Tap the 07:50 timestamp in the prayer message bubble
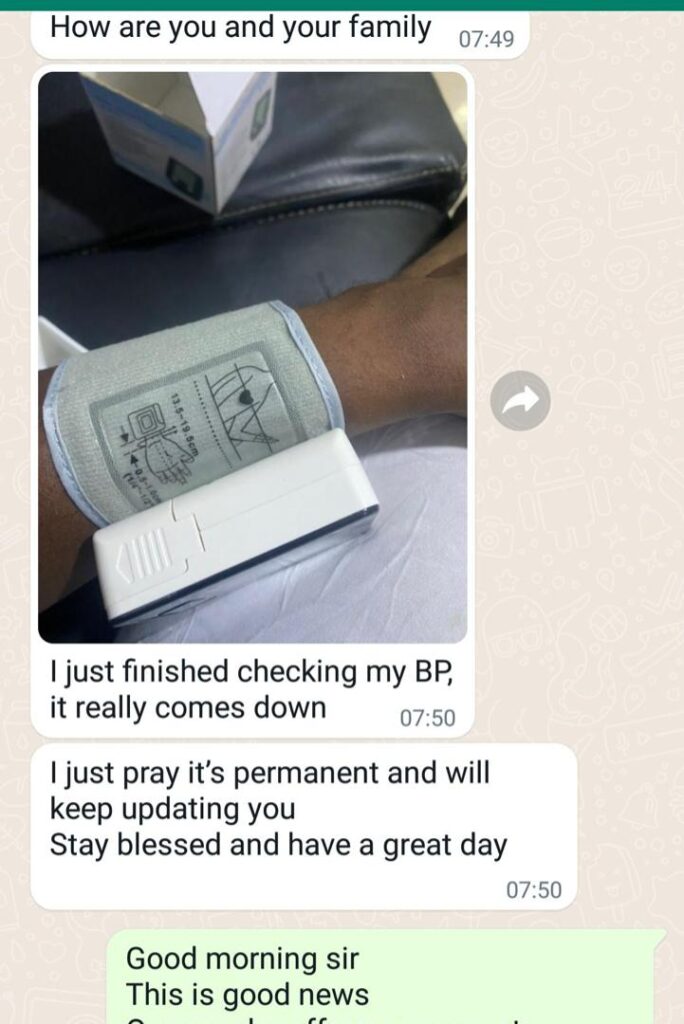The width and height of the screenshot is (684, 1024). pos(534,889)
